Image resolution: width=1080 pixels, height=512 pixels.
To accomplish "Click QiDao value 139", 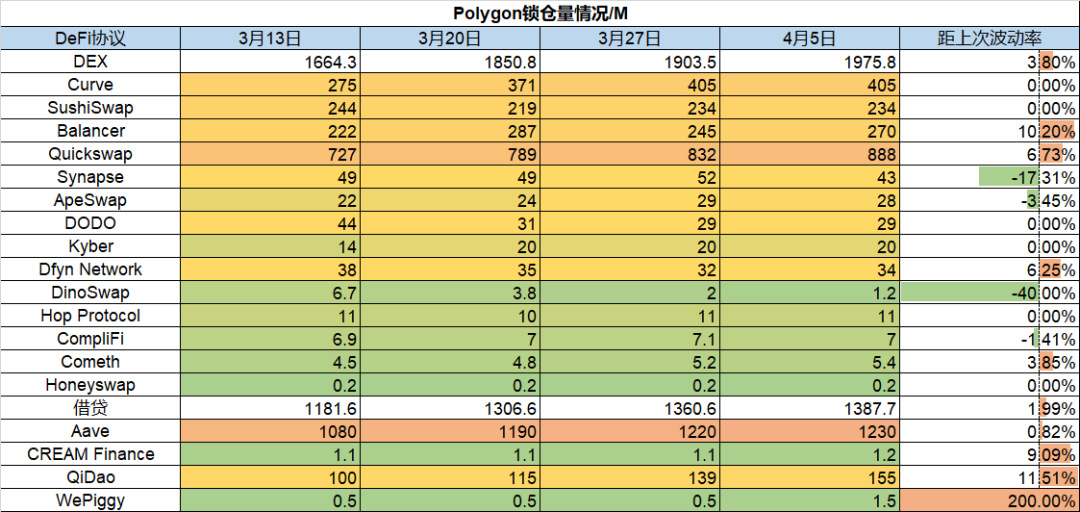I will pos(630,478).
